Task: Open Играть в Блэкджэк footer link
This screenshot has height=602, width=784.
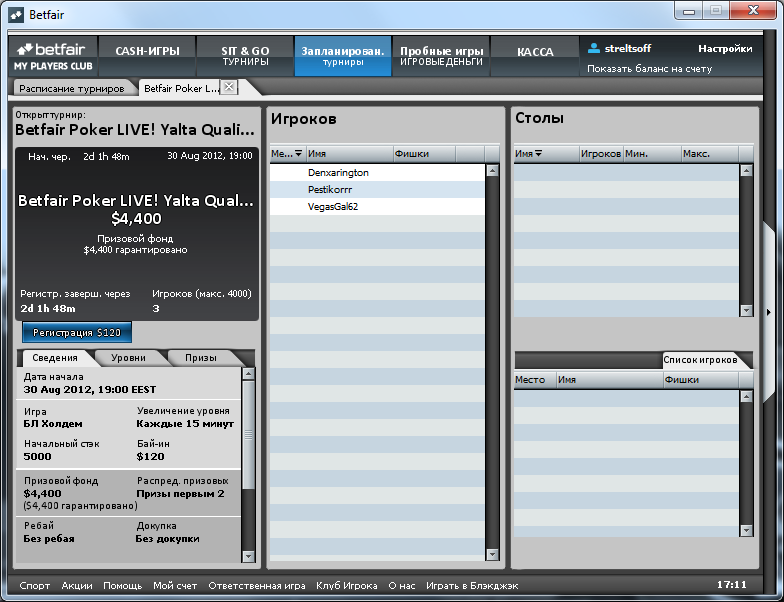Action: pos(472,586)
